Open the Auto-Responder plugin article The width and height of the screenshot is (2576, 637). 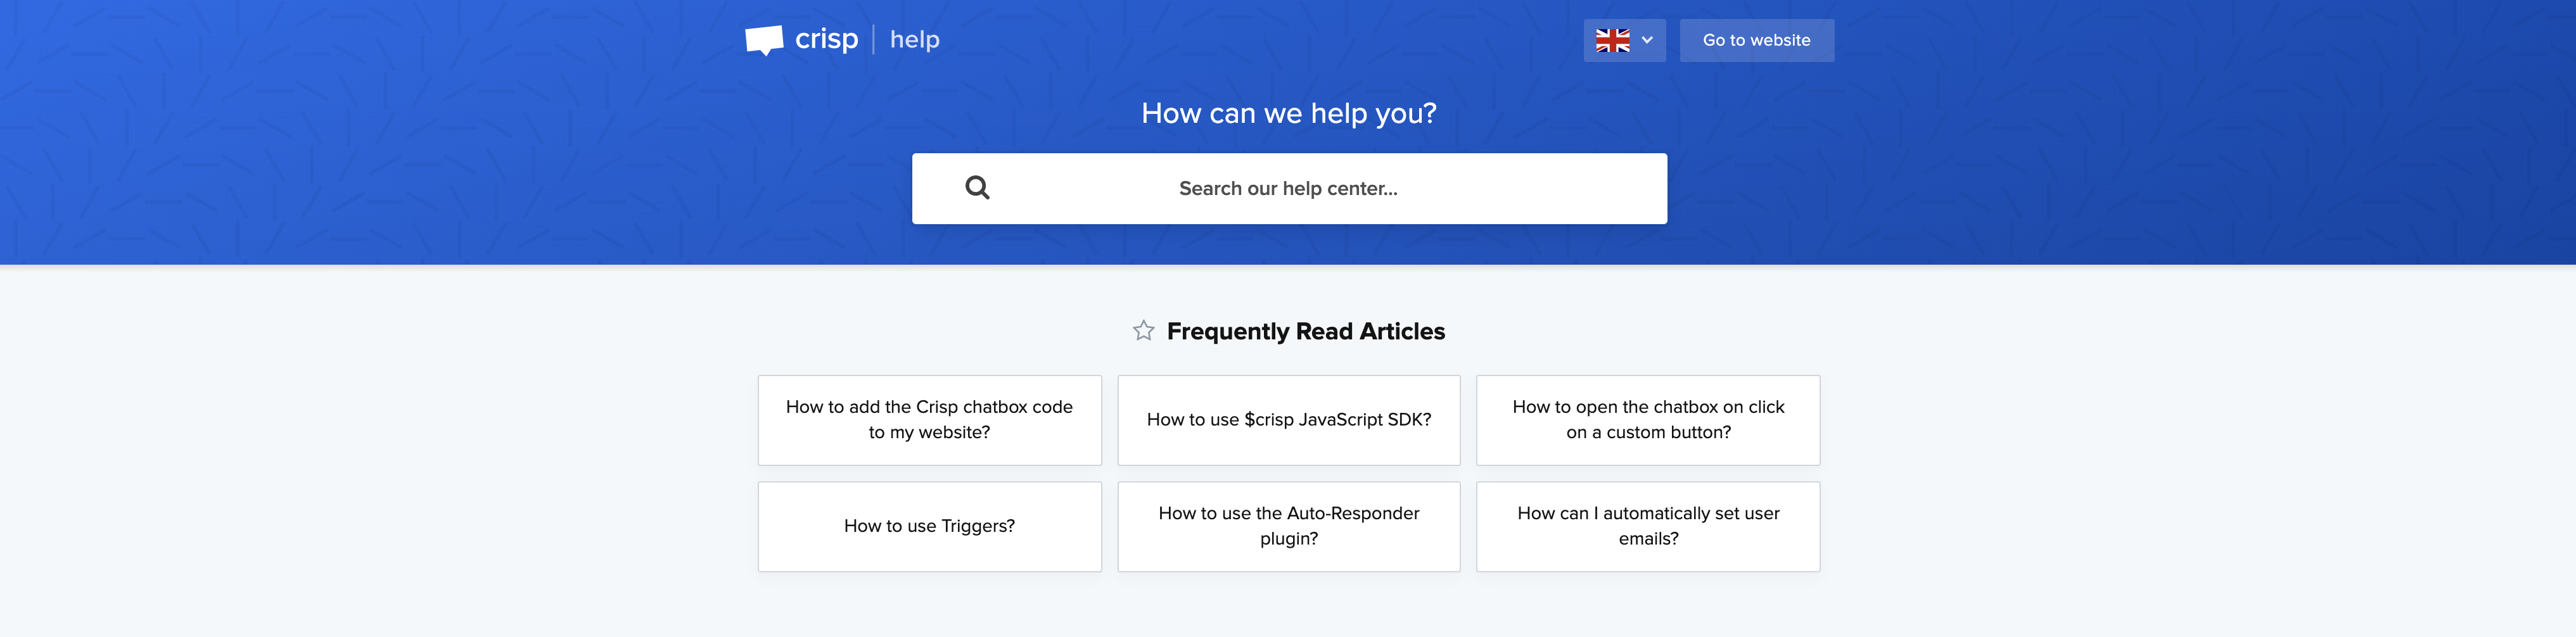coord(1288,527)
